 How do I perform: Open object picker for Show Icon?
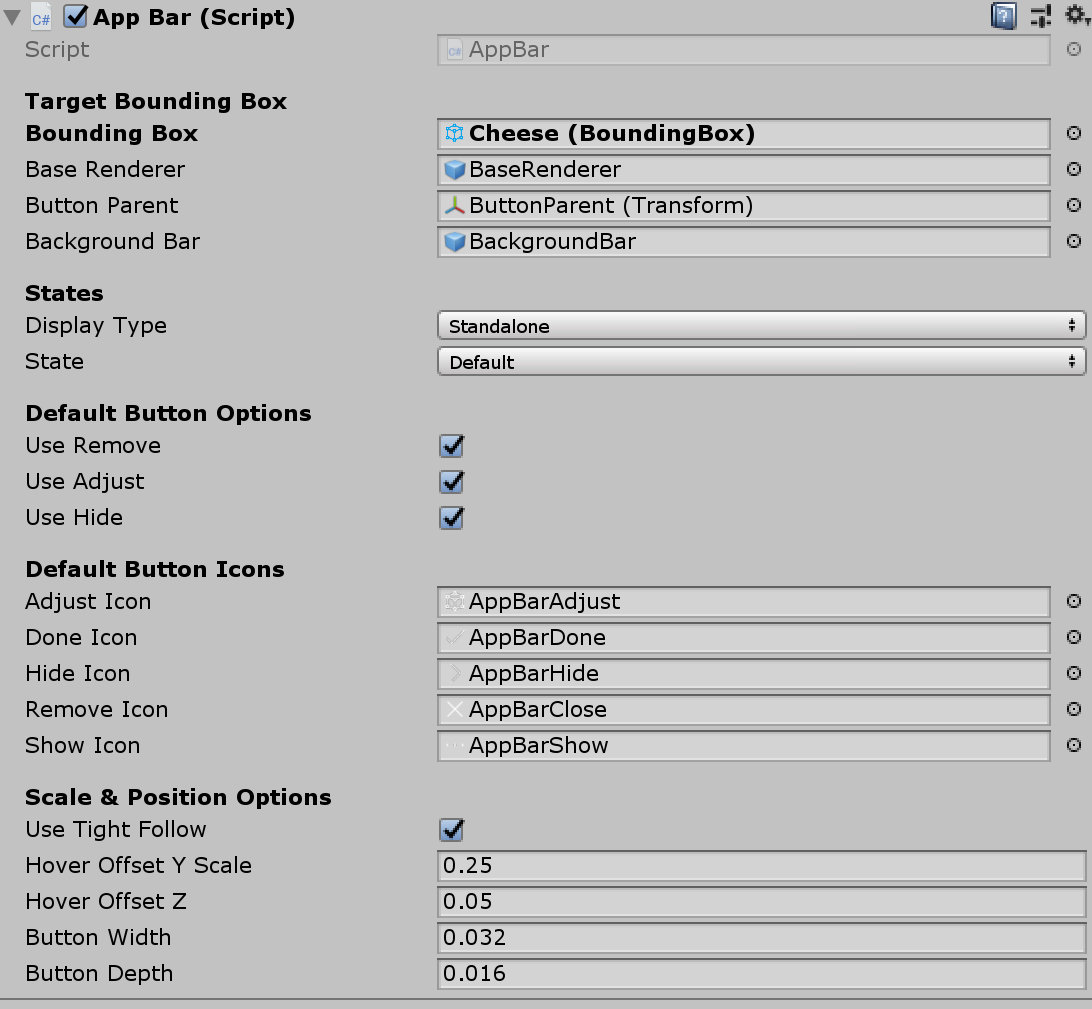pos(1074,746)
